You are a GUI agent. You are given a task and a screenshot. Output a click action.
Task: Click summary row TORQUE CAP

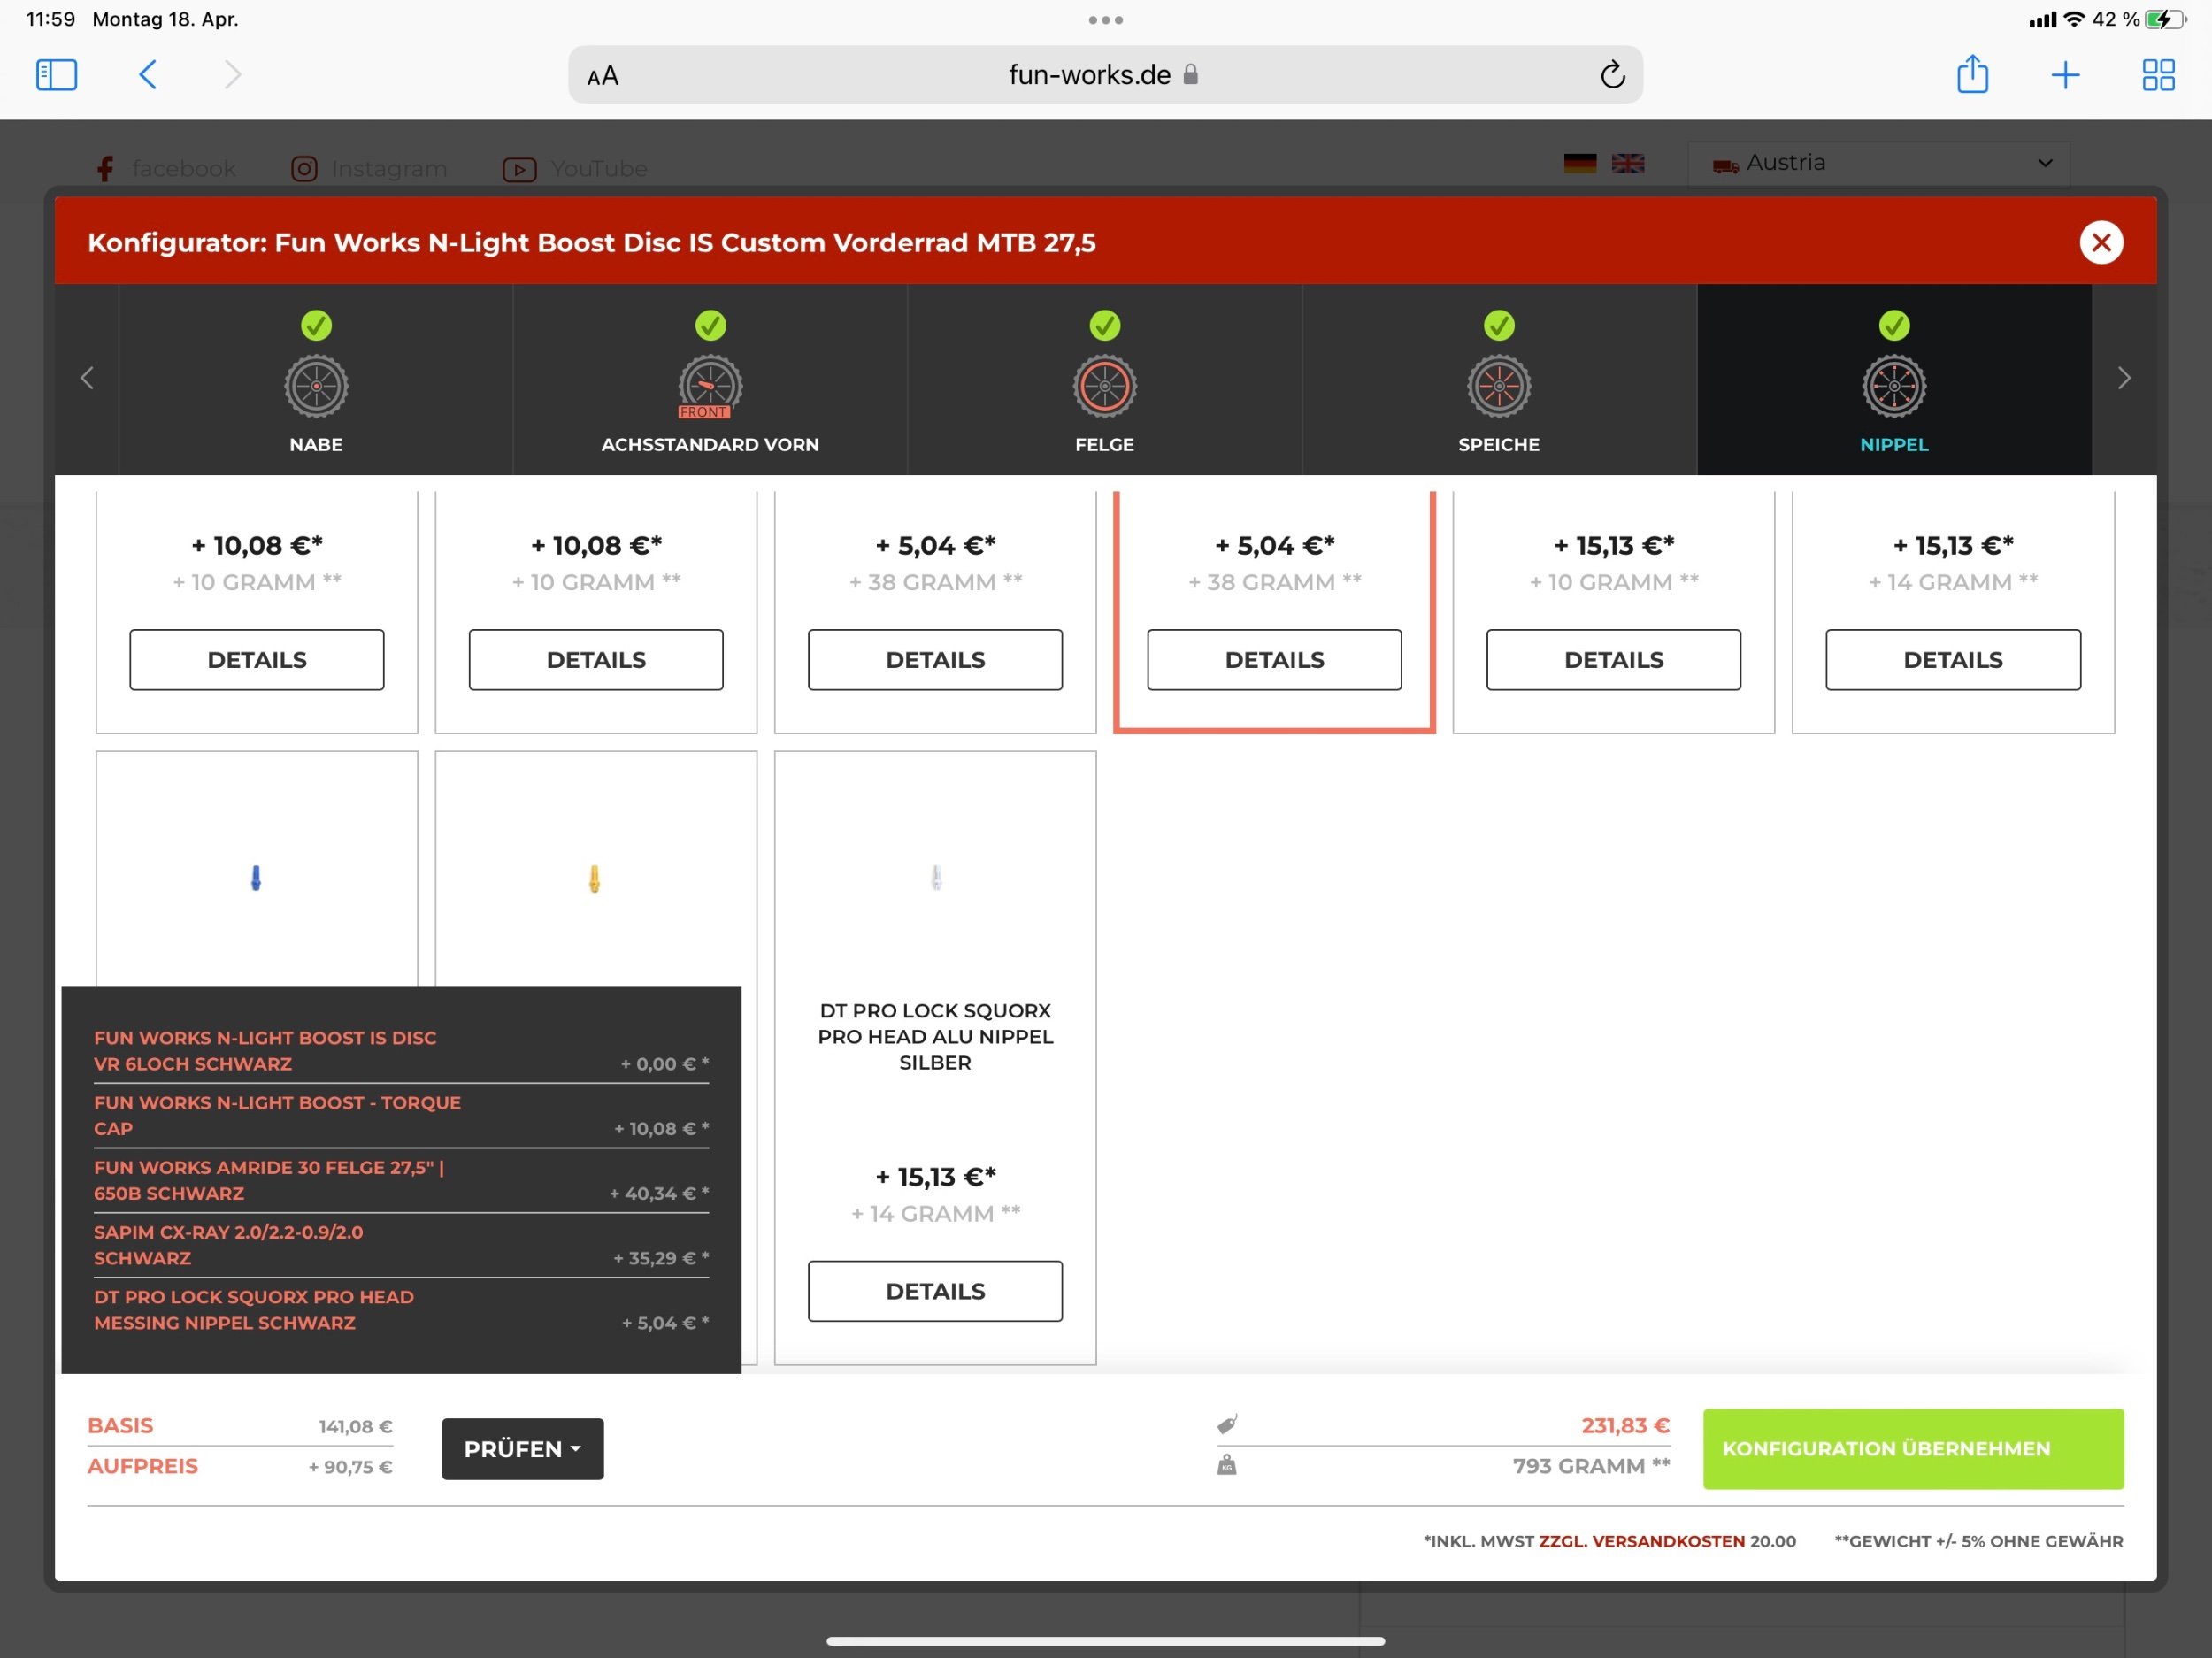401,1115
